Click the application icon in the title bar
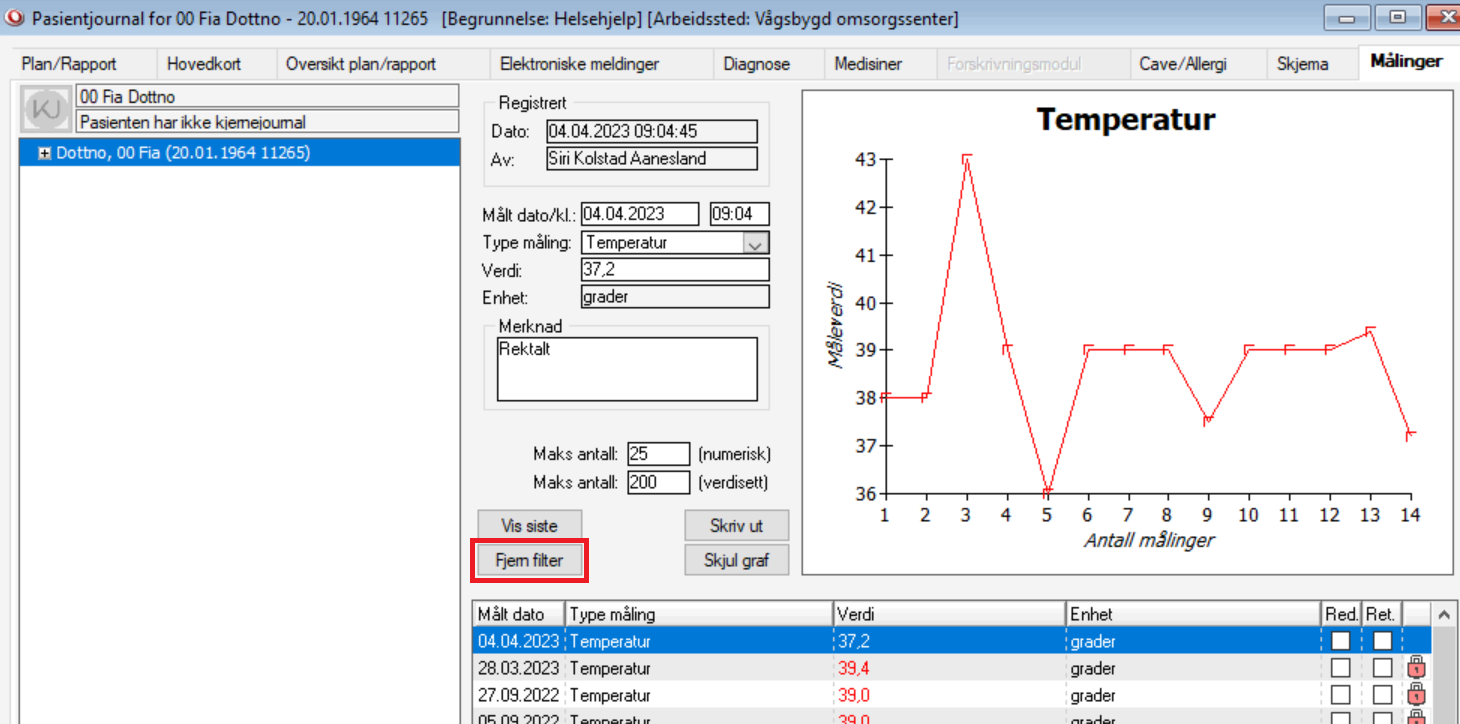This screenshot has width=1460, height=724. (x=14, y=17)
